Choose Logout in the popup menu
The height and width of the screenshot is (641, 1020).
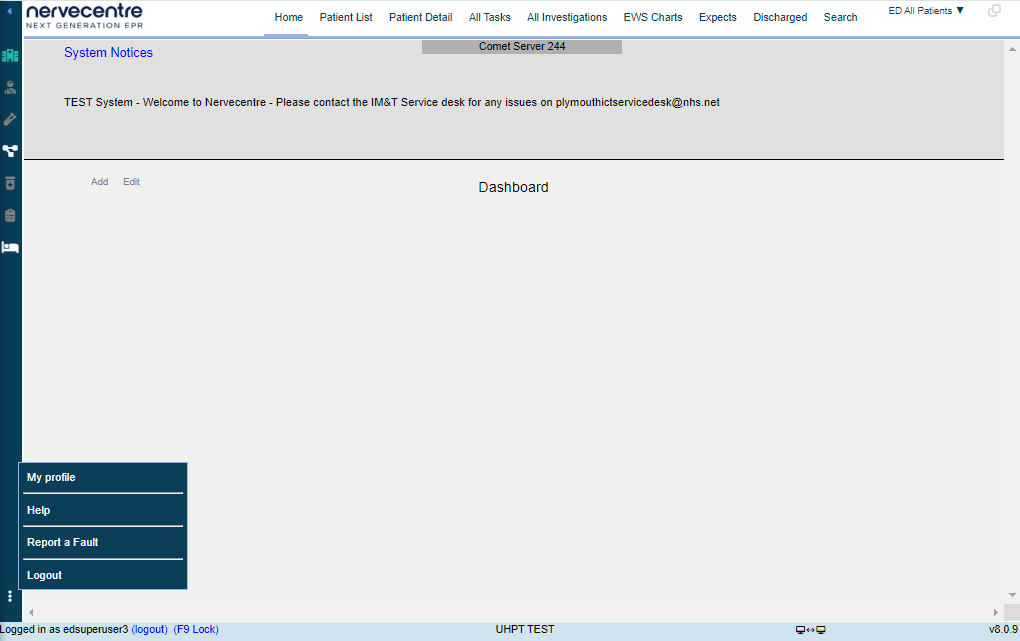click(x=103, y=575)
